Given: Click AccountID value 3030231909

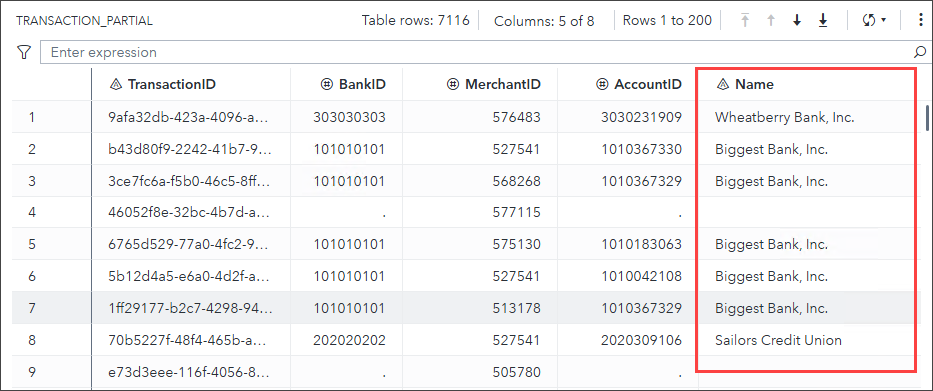Looking at the screenshot, I should [x=641, y=117].
